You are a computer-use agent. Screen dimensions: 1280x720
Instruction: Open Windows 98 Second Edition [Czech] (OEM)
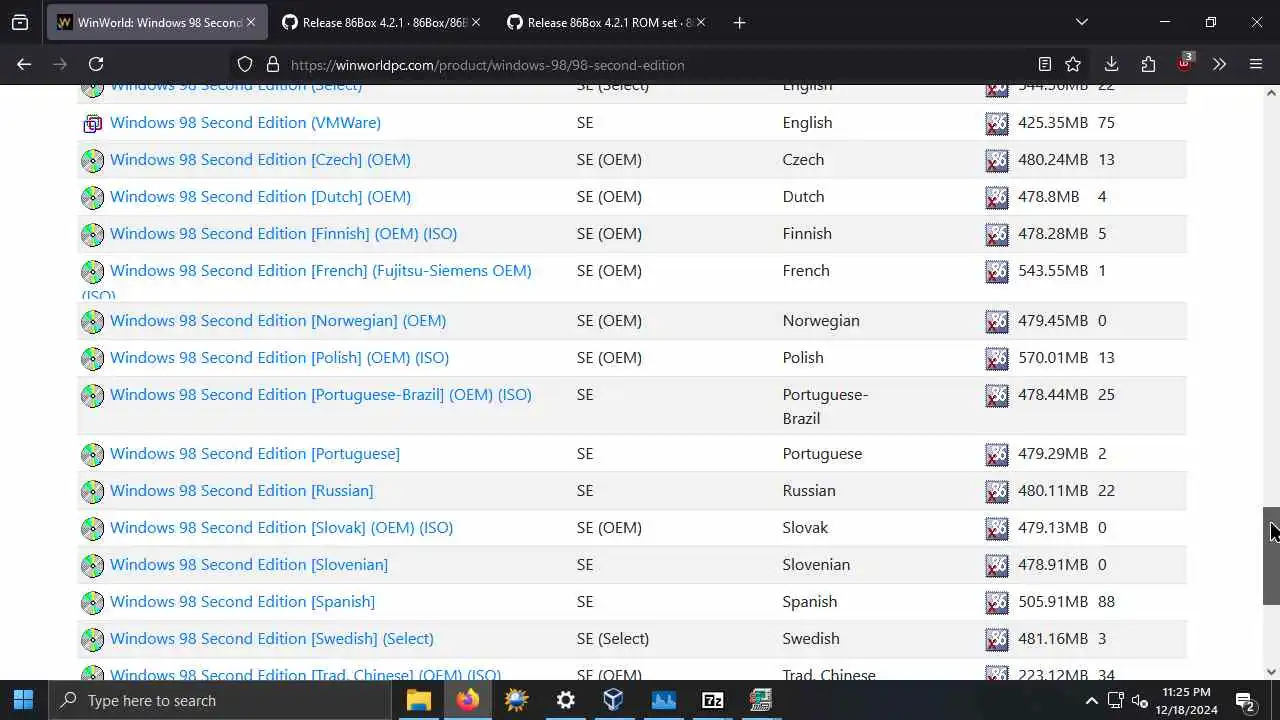tap(260, 159)
